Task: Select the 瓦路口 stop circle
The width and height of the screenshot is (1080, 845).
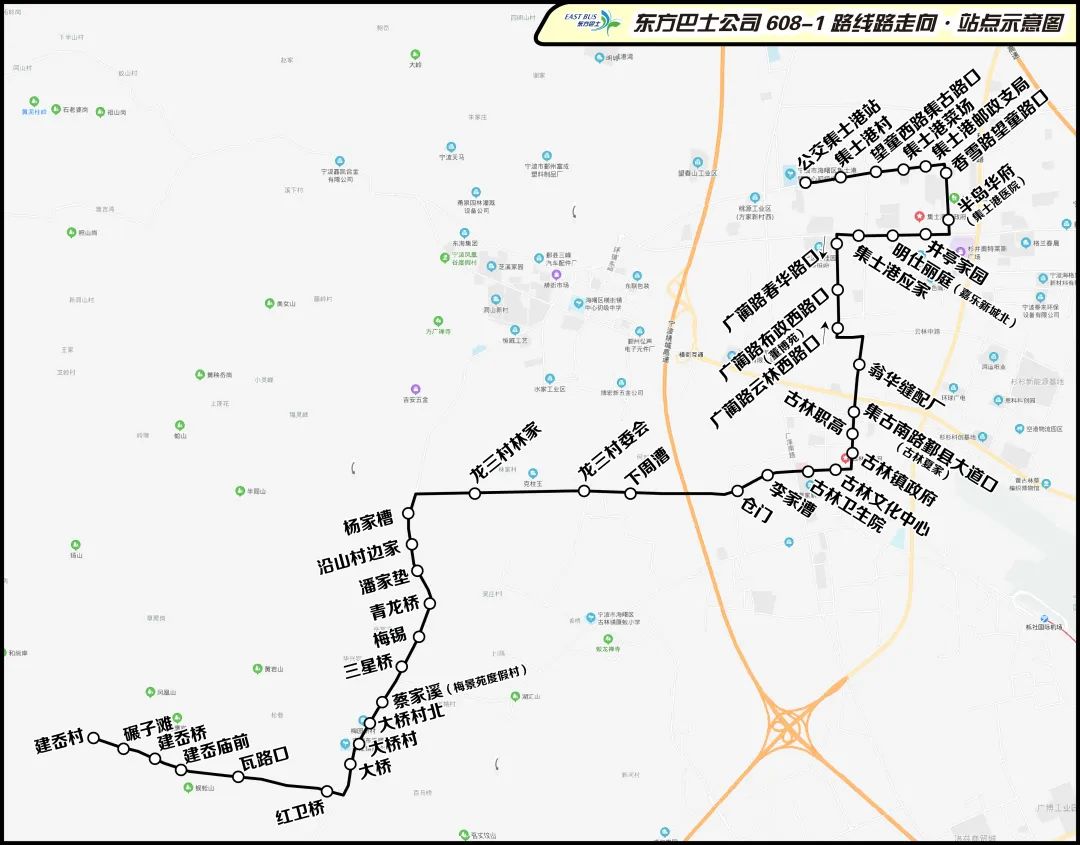Action: coord(238,776)
